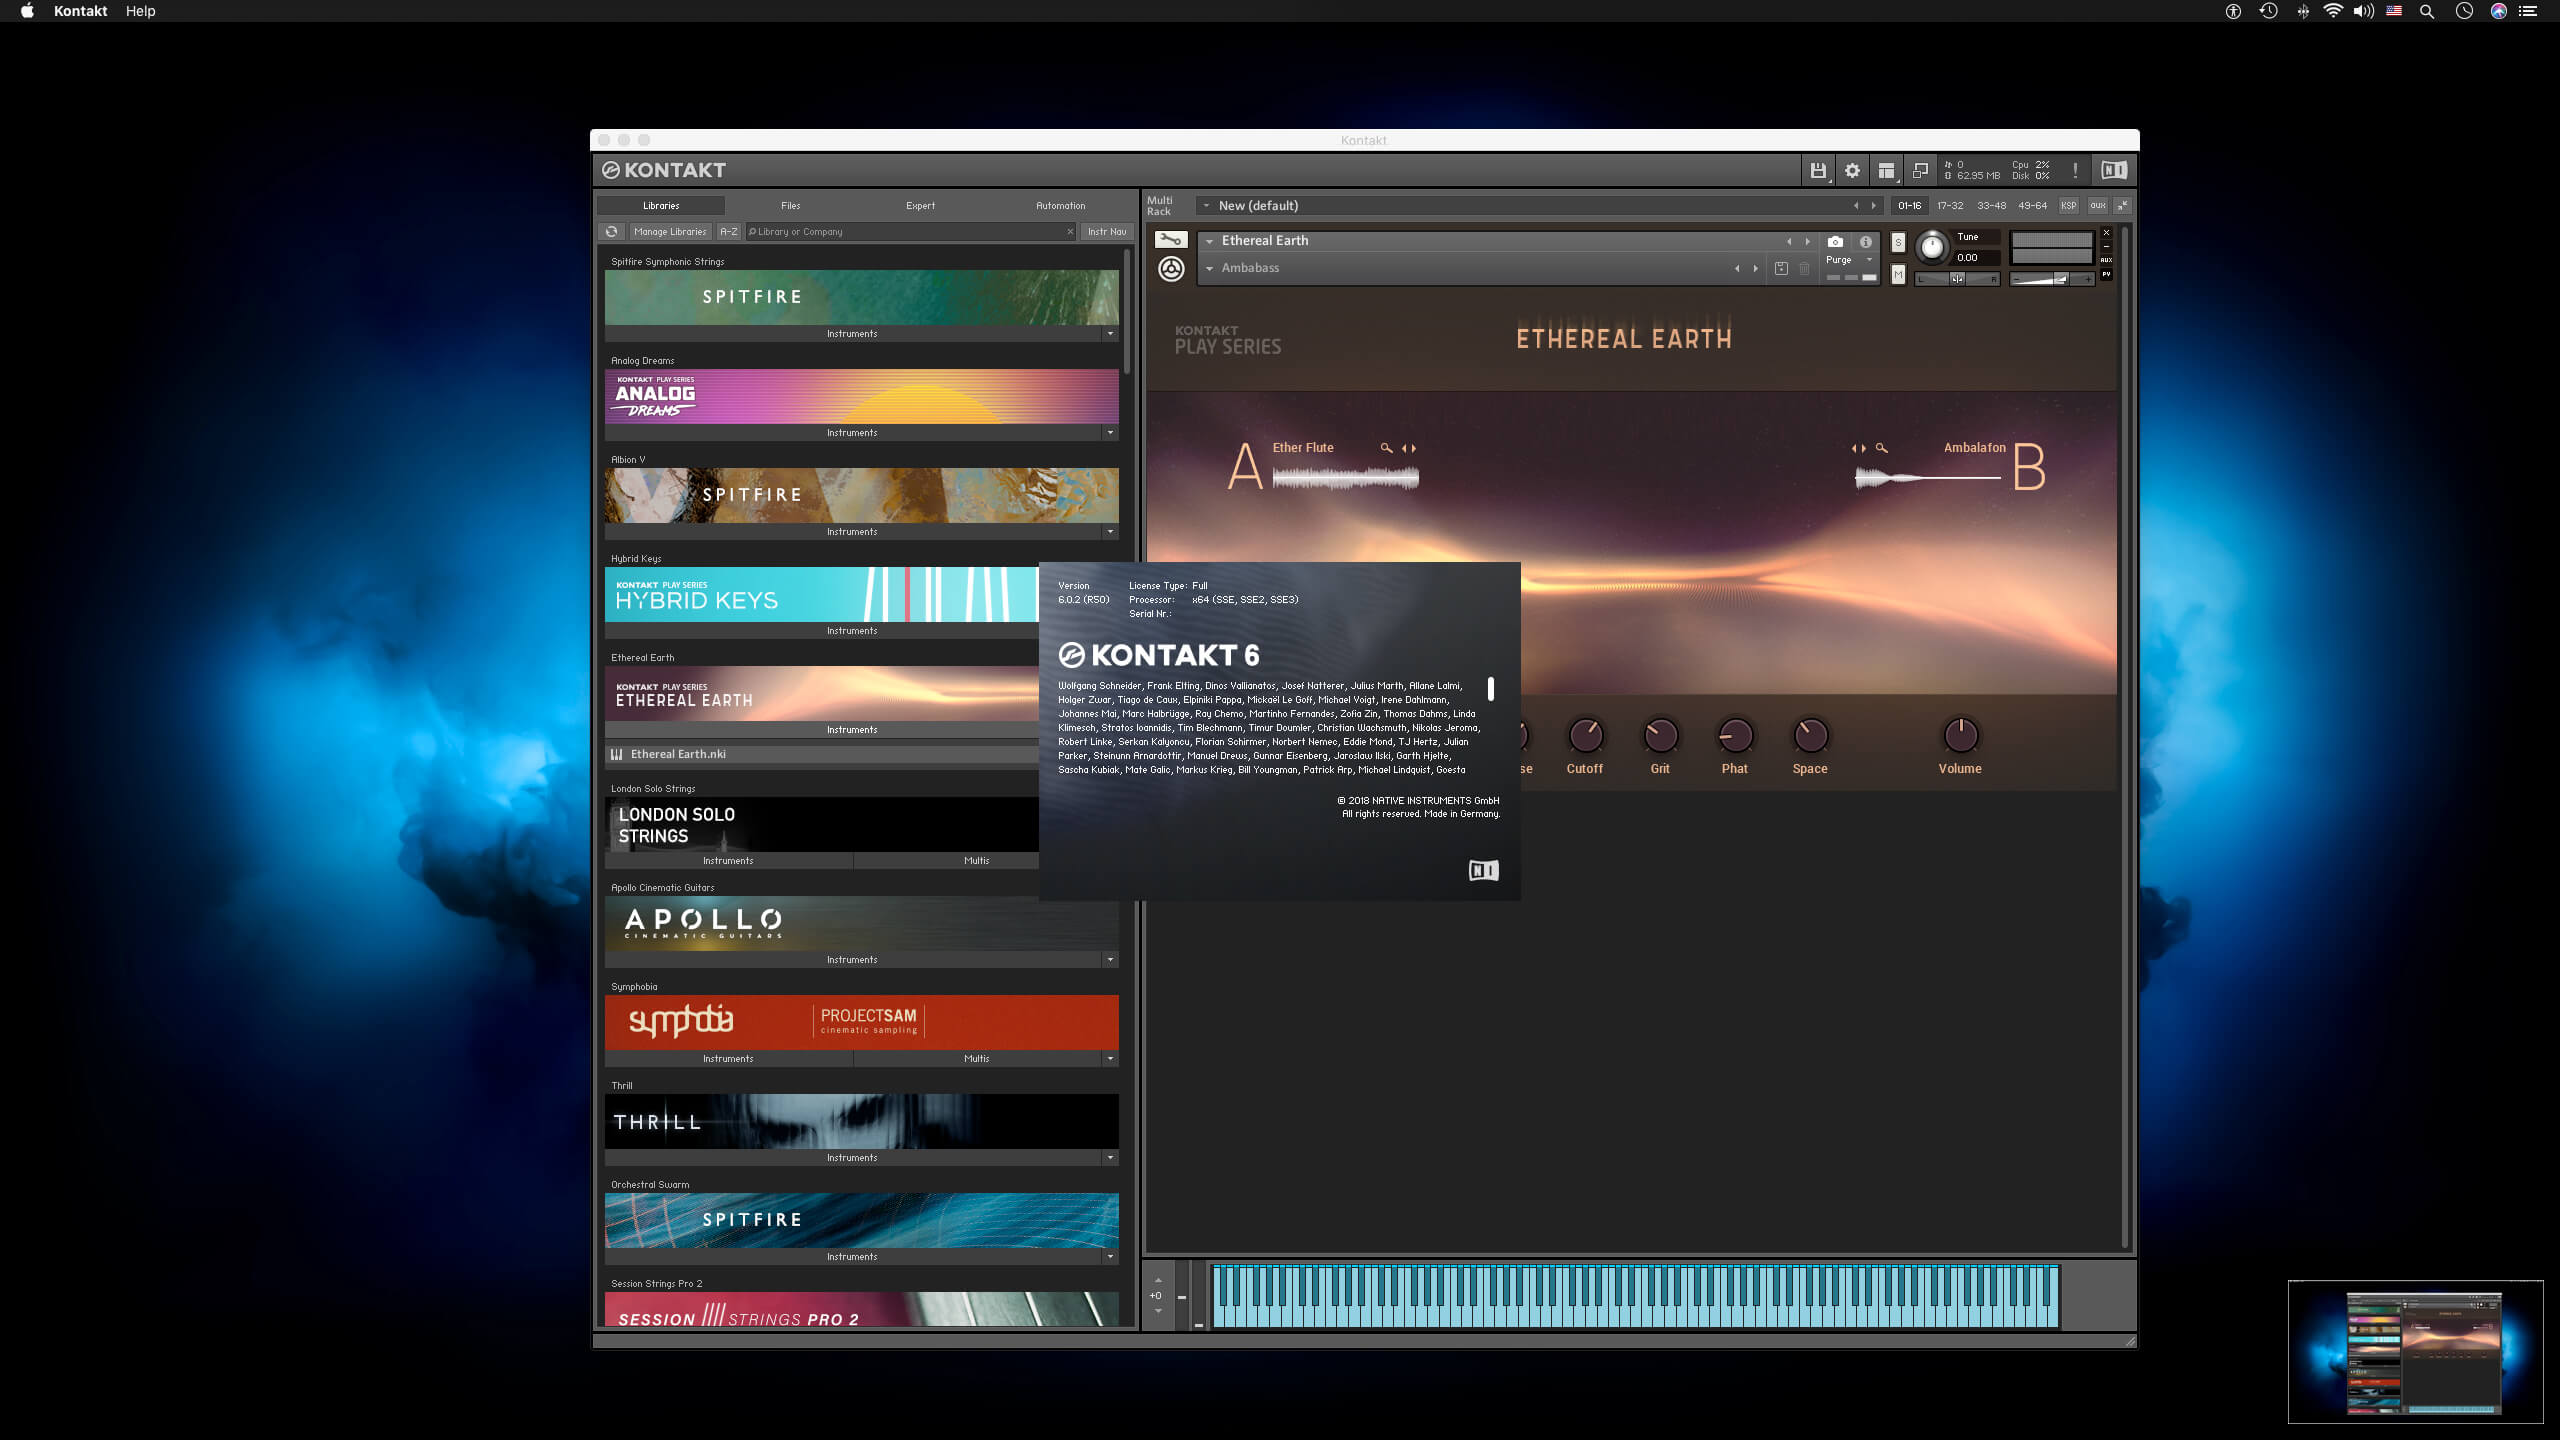This screenshot has height=1440, width=2560.
Task: Click the Instr Nav button
Action: [1106, 232]
